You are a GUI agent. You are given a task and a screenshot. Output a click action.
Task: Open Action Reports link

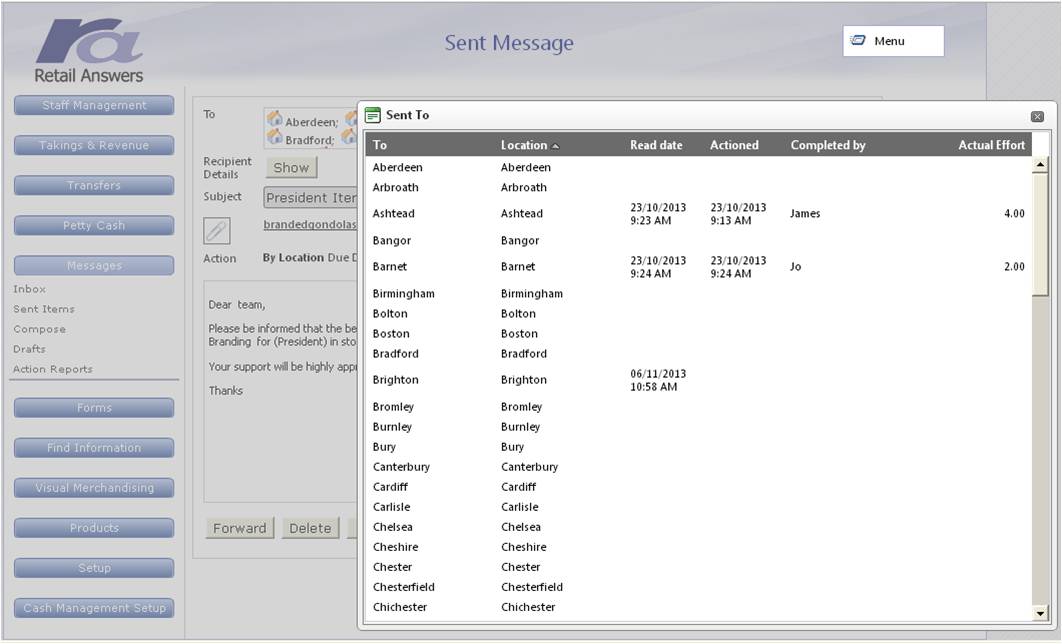53,369
